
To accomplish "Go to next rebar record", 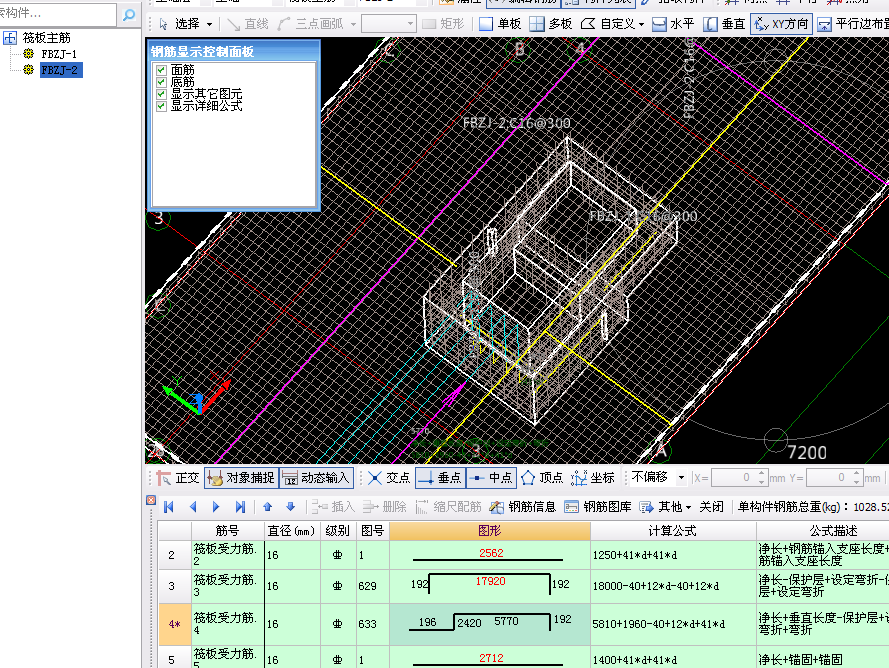I will tap(216, 507).
